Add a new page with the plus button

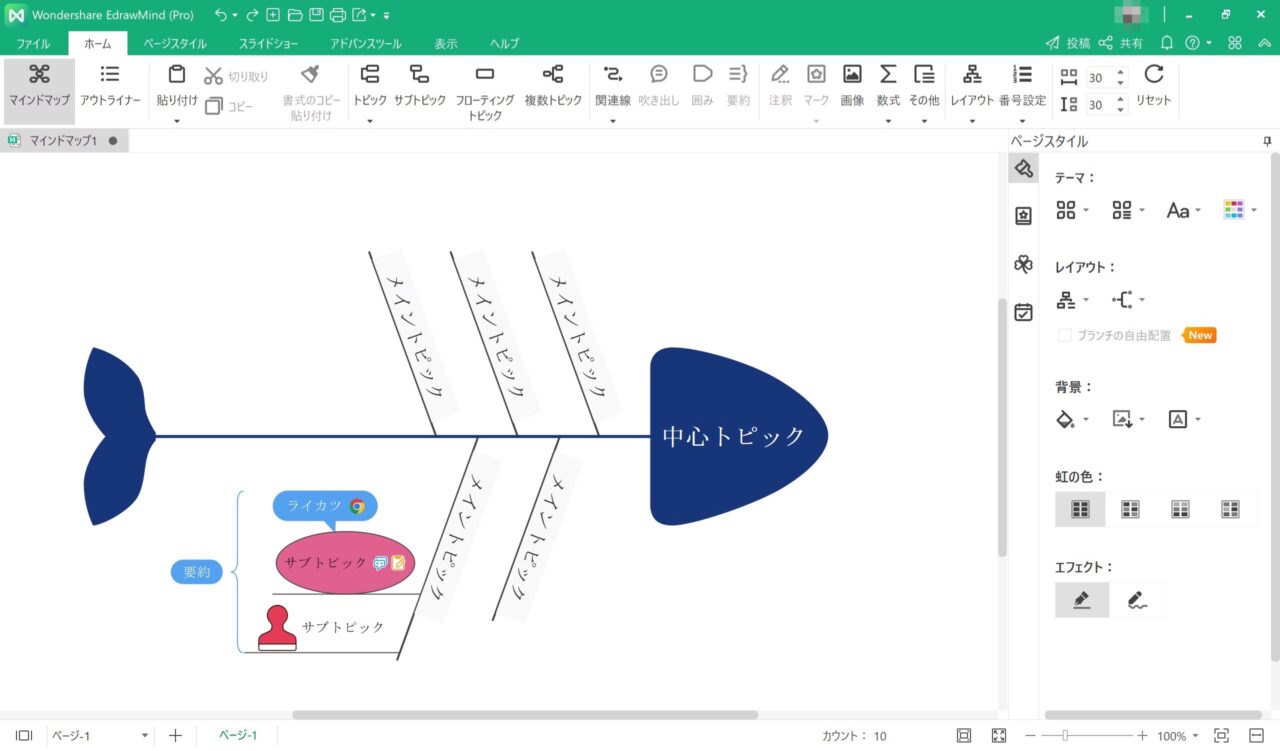[x=175, y=736]
